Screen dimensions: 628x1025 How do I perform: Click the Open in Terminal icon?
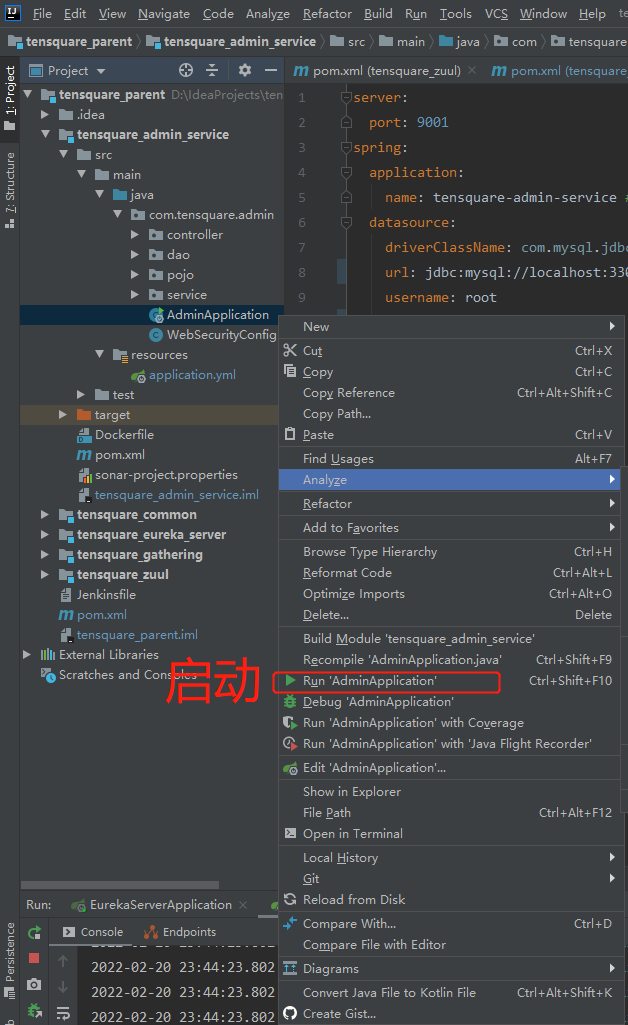tap(290, 833)
